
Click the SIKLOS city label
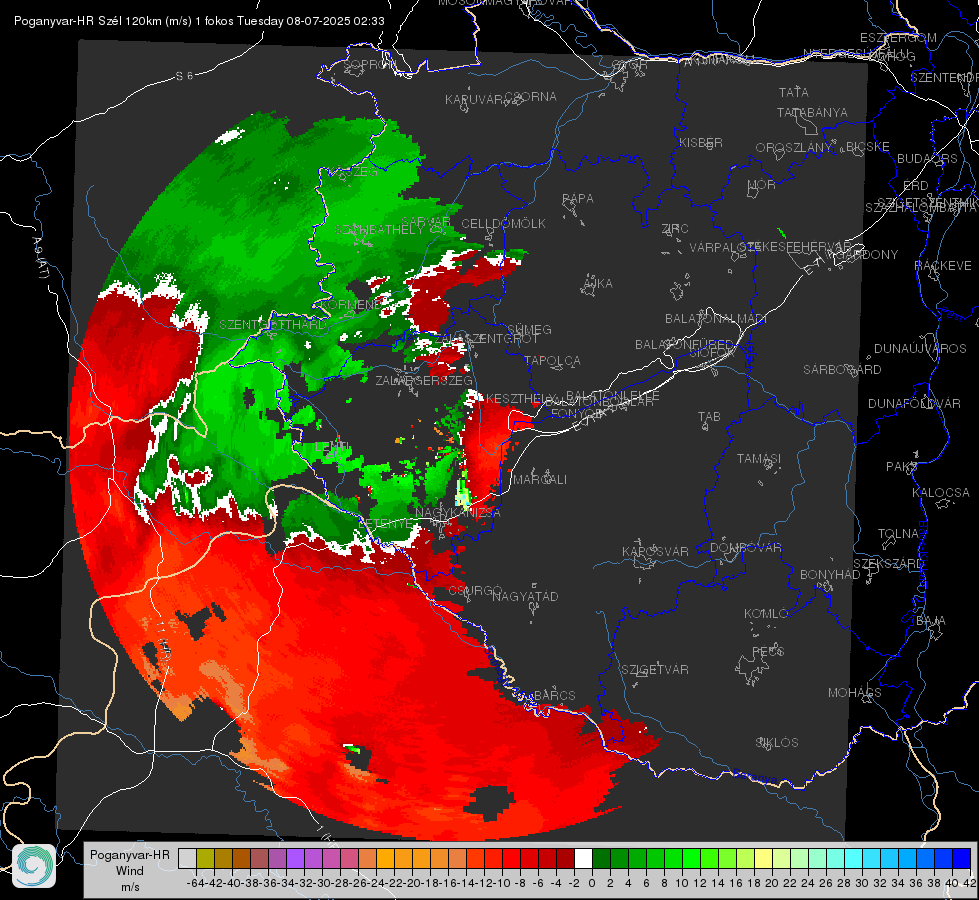[x=777, y=743]
